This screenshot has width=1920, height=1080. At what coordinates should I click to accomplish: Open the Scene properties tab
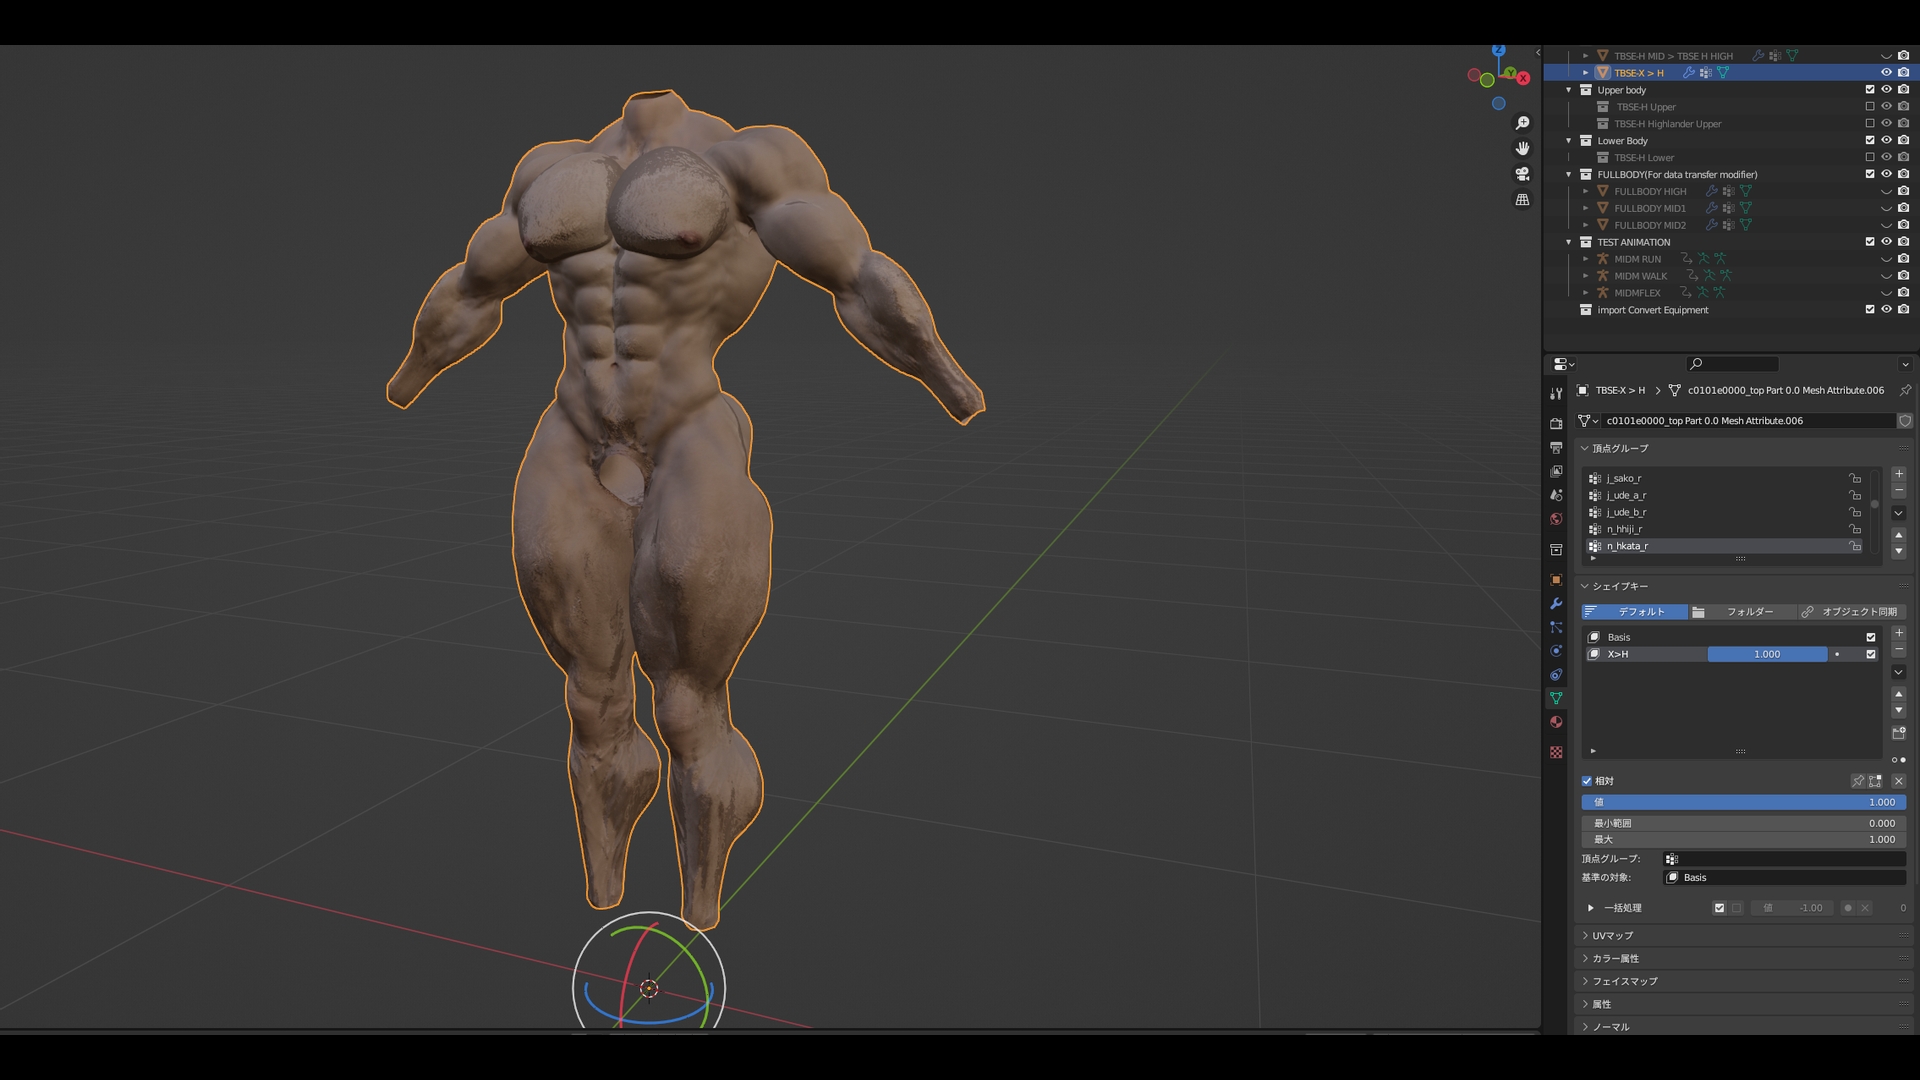click(1556, 495)
